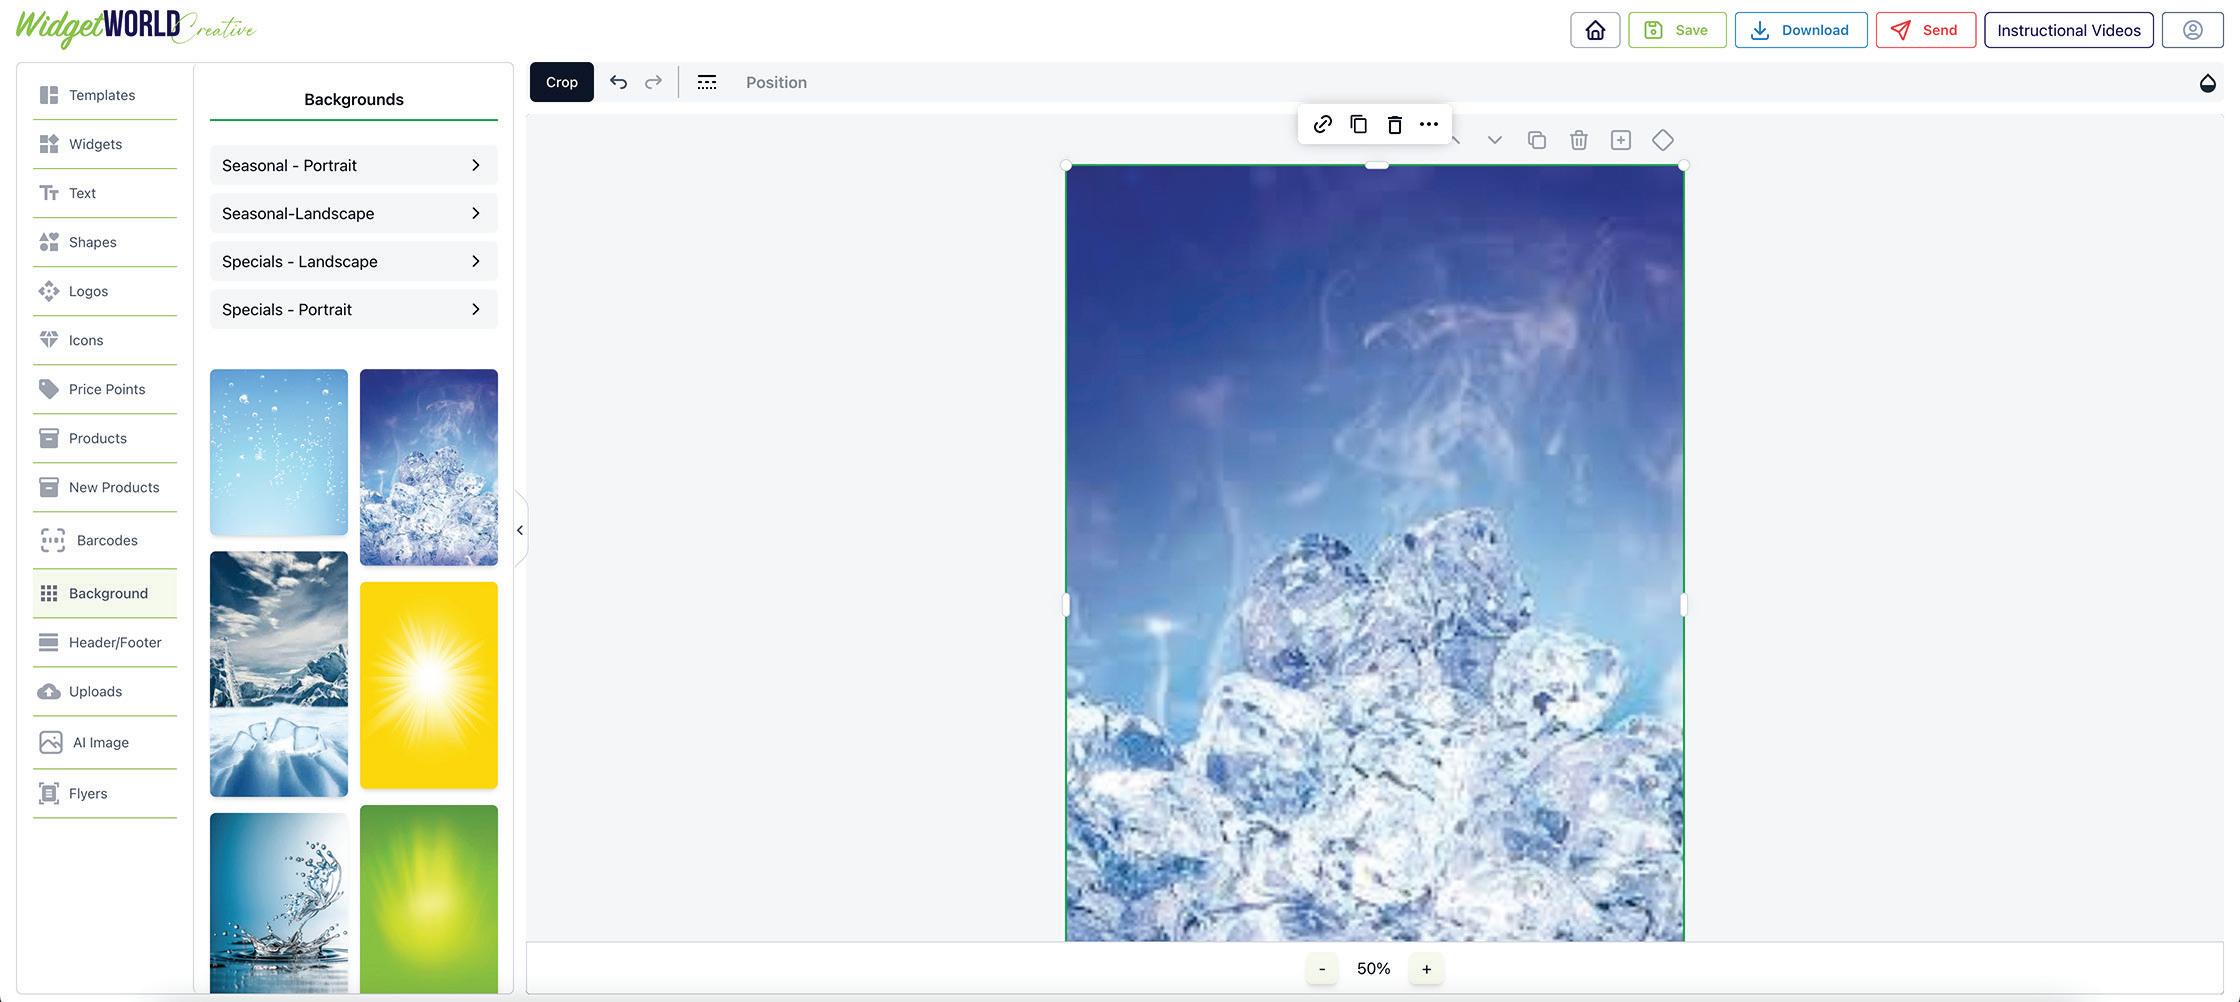Zoom out with minus button
Image resolution: width=2240 pixels, height=1002 pixels.
pos(1322,968)
